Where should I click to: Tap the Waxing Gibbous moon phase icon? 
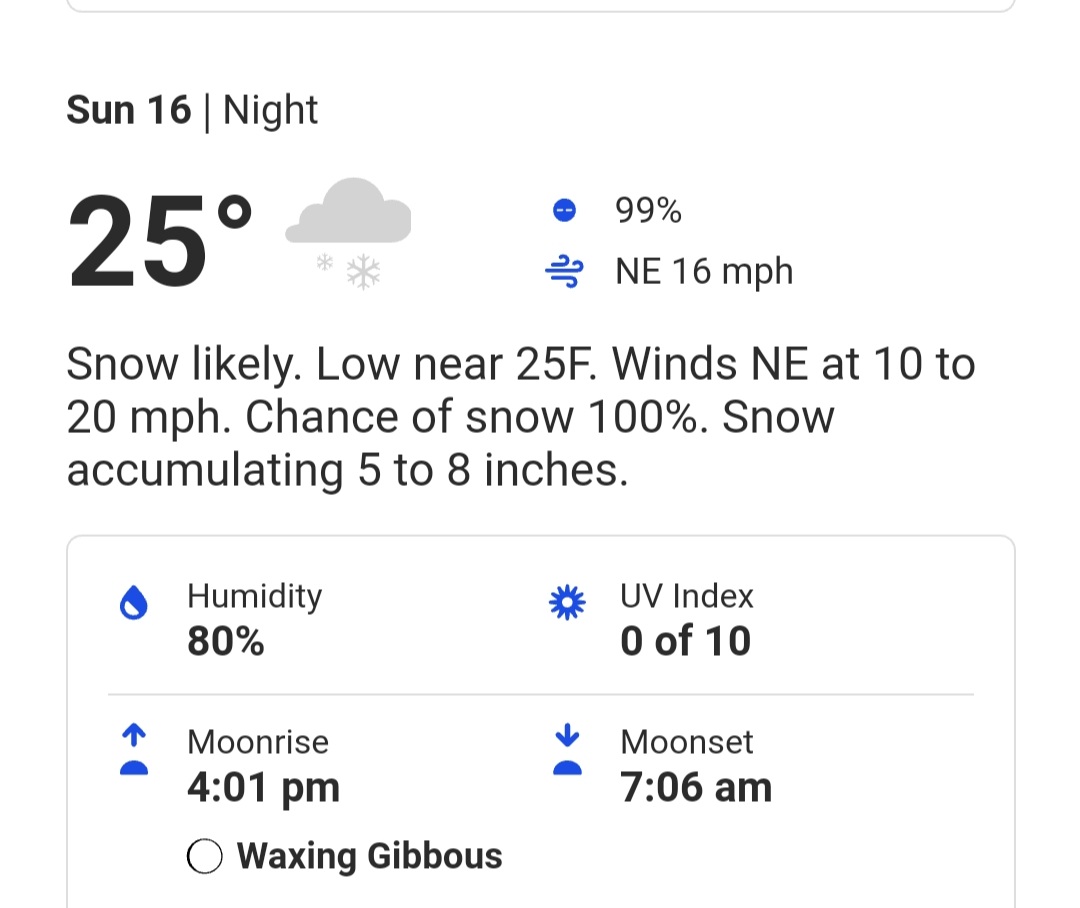205,856
